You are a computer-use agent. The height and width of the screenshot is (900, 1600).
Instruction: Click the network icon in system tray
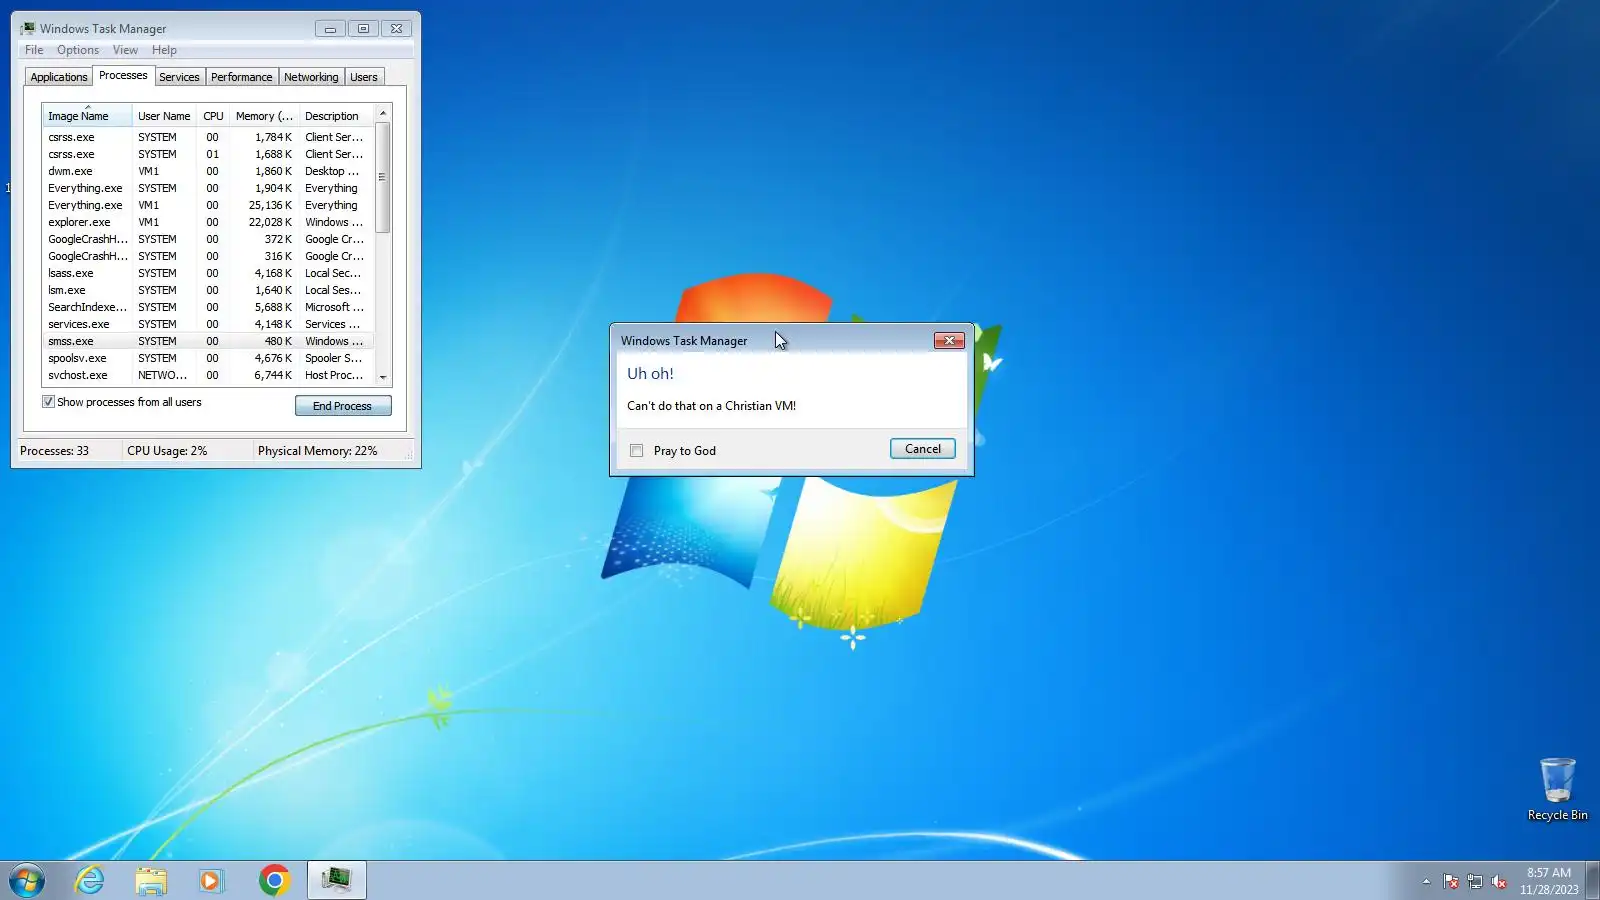coord(1474,881)
